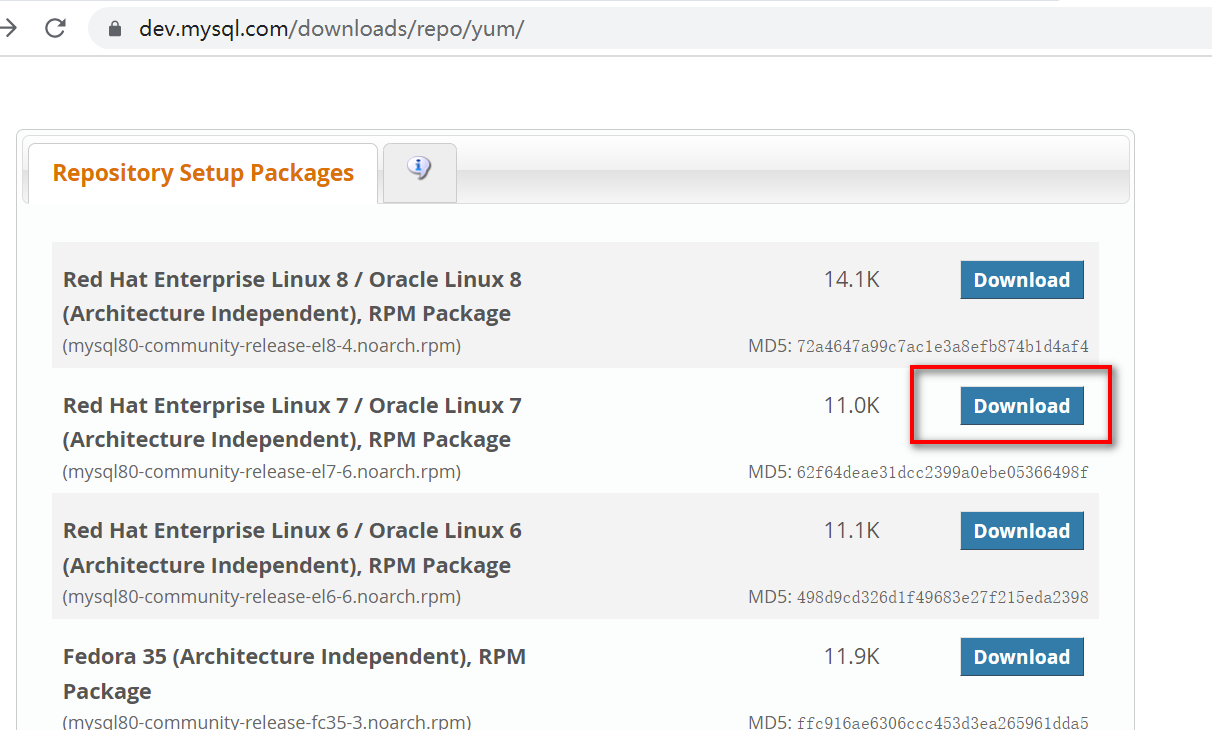This screenshot has height=730, width=1212.
Task: Click the browser reload icon
Action: (56, 28)
